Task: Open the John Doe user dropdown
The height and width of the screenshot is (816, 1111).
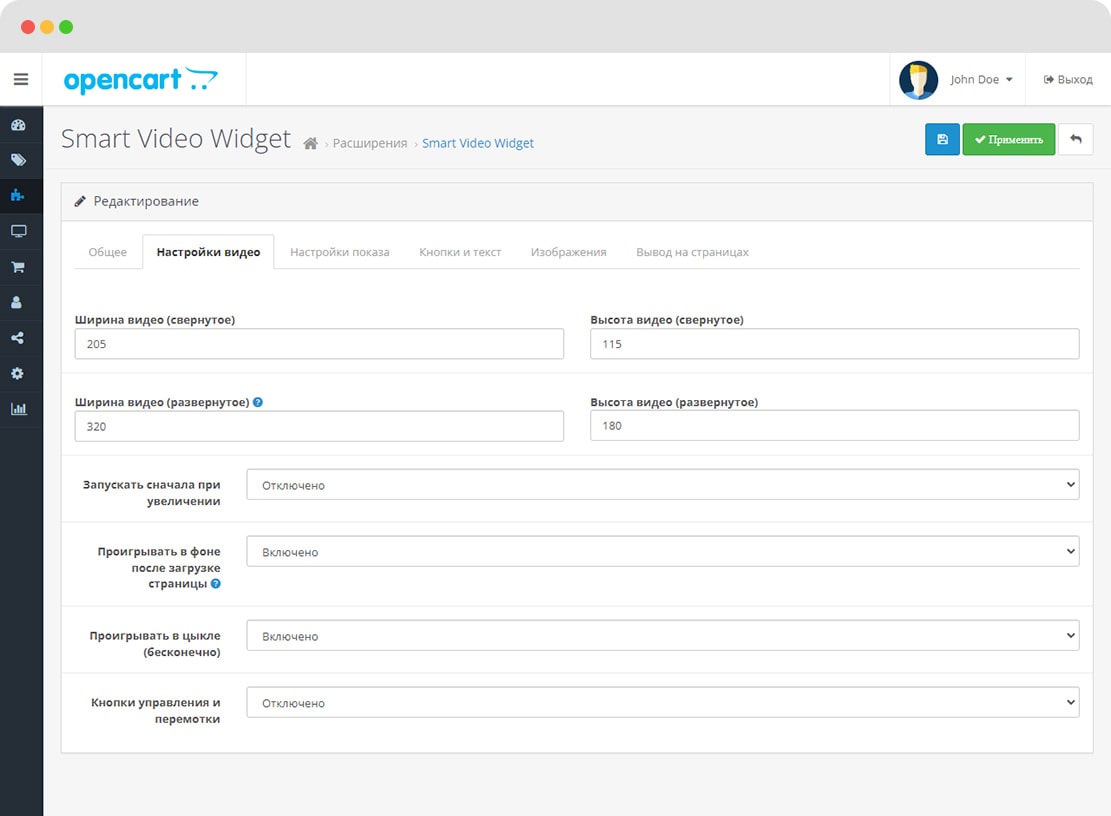Action: point(981,80)
